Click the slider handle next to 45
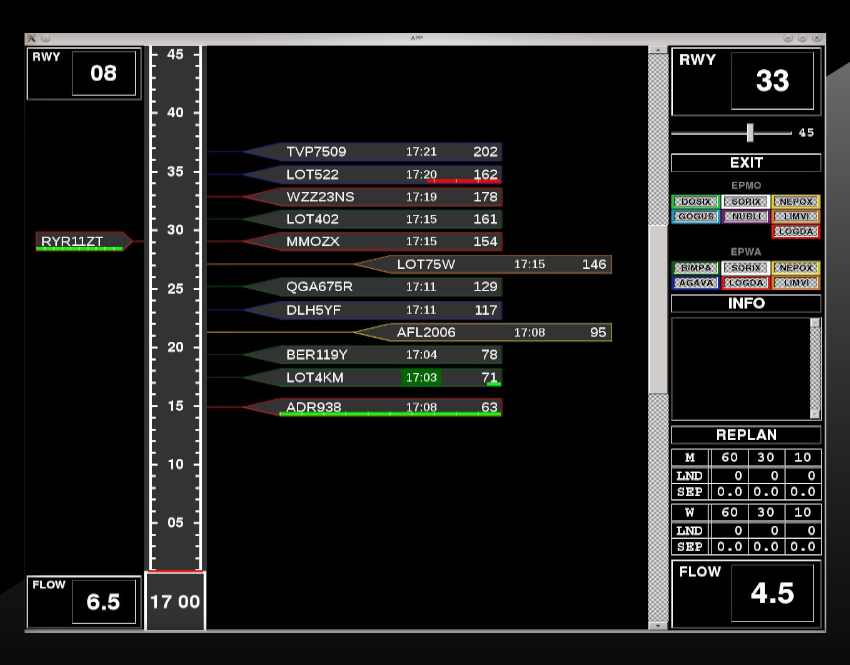Image resolution: width=850 pixels, height=665 pixels. (x=749, y=133)
